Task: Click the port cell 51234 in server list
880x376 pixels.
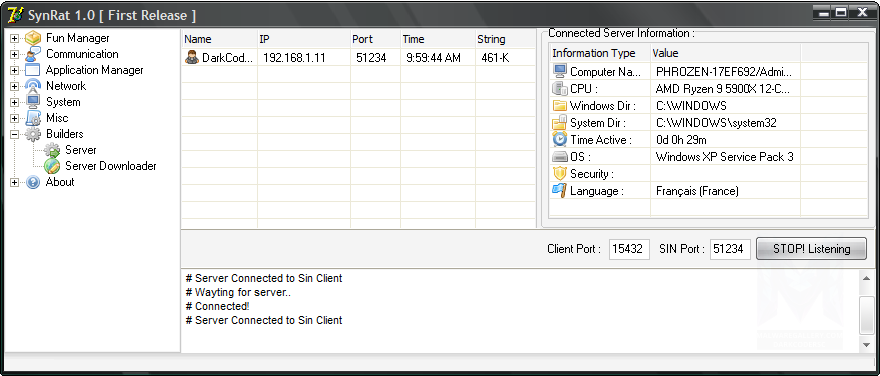Action: pyautogui.click(x=371, y=57)
